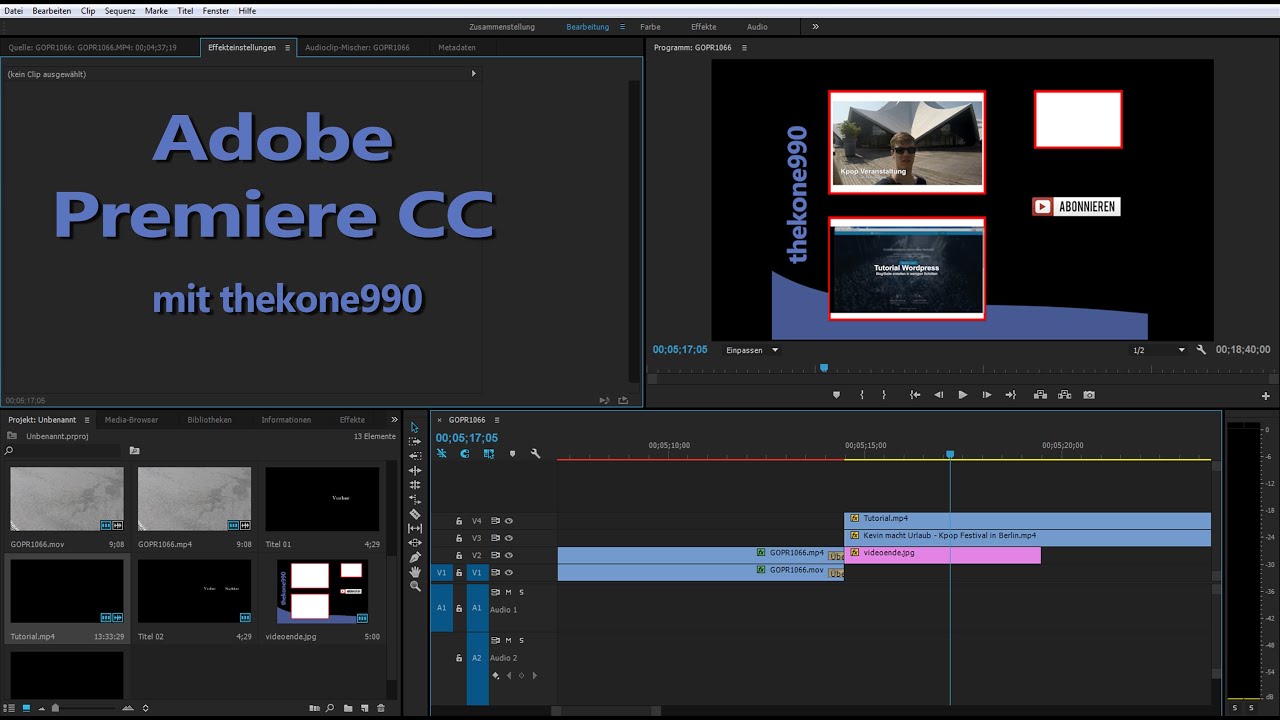Select the Zoom magnifier tool
This screenshot has height=720, width=1280.
click(415, 586)
